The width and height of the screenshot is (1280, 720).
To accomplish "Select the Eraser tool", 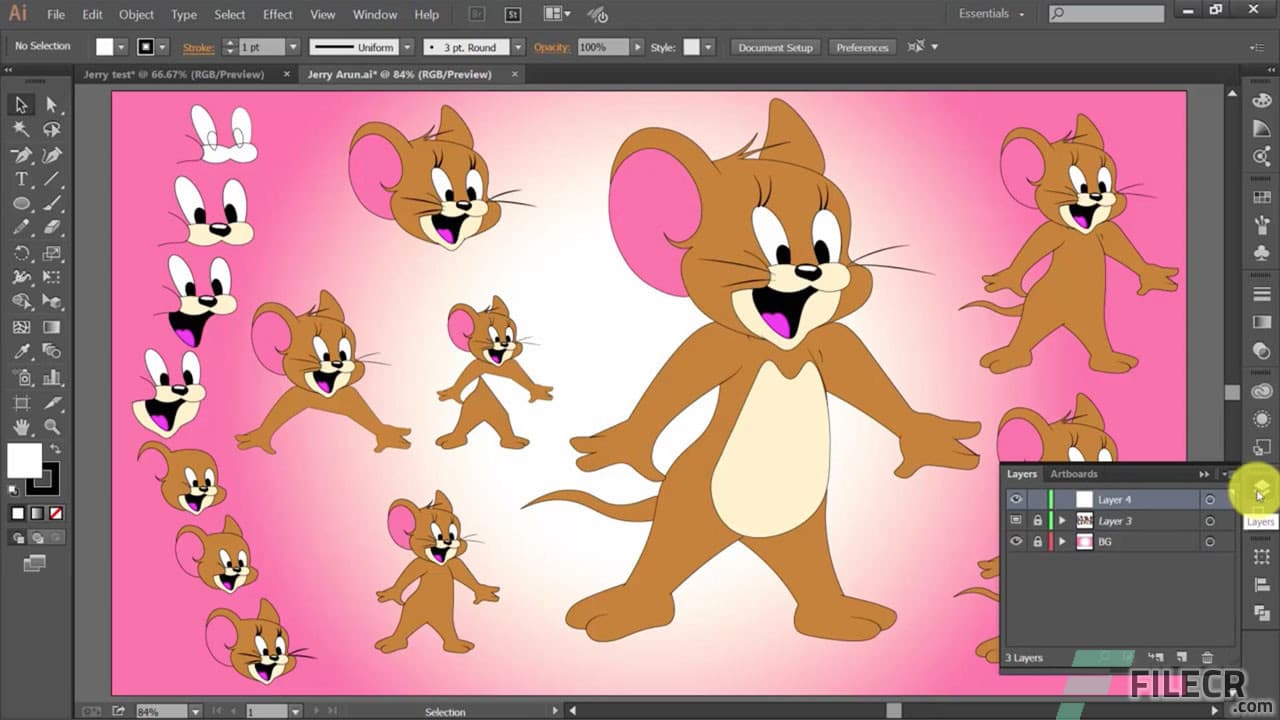I will (52, 226).
